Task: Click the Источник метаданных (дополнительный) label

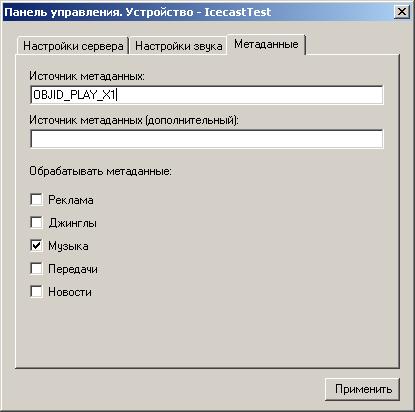Action: pos(134,120)
